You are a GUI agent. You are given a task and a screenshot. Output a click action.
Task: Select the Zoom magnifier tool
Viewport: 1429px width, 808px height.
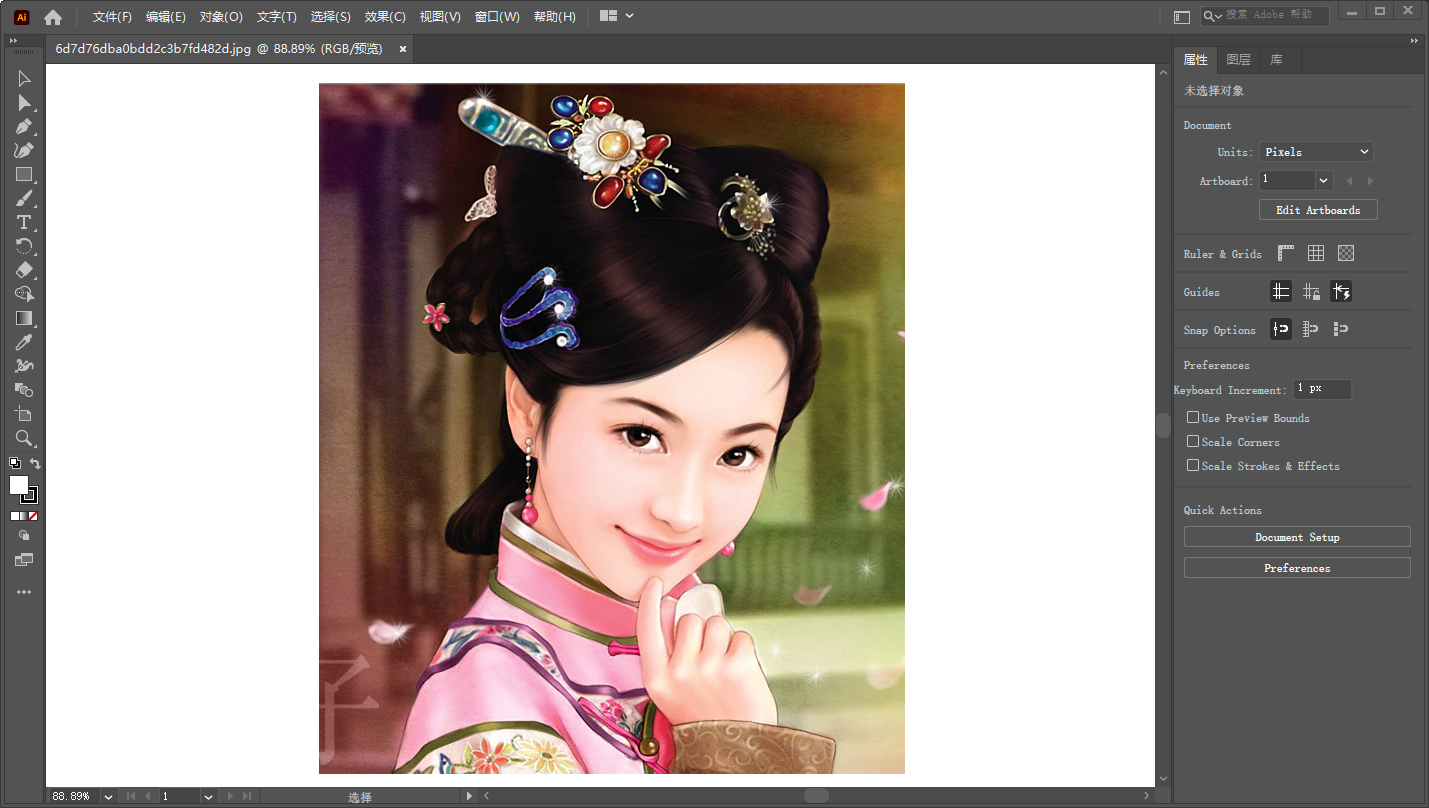24,438
